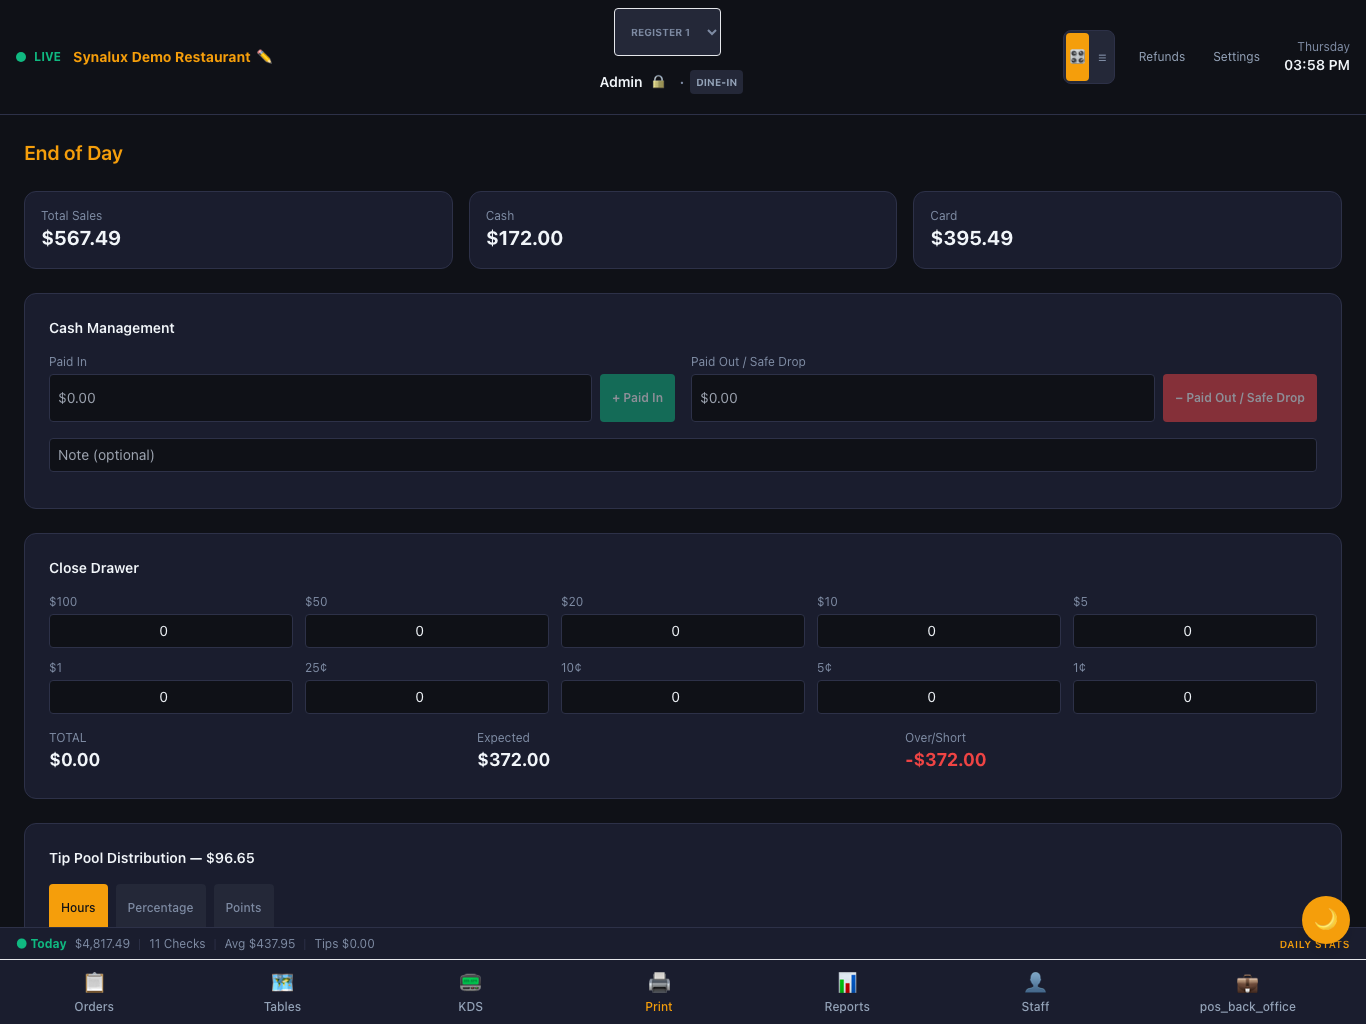Click the 11 Checks status entry
This screenshot has width=1366, height=1024.
coord(177,944)
